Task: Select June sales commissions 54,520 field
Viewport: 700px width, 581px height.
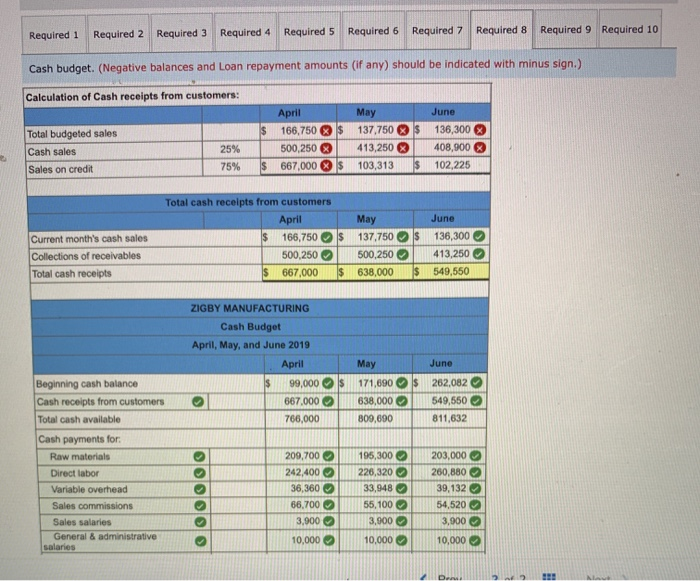Action: [449, 505]
